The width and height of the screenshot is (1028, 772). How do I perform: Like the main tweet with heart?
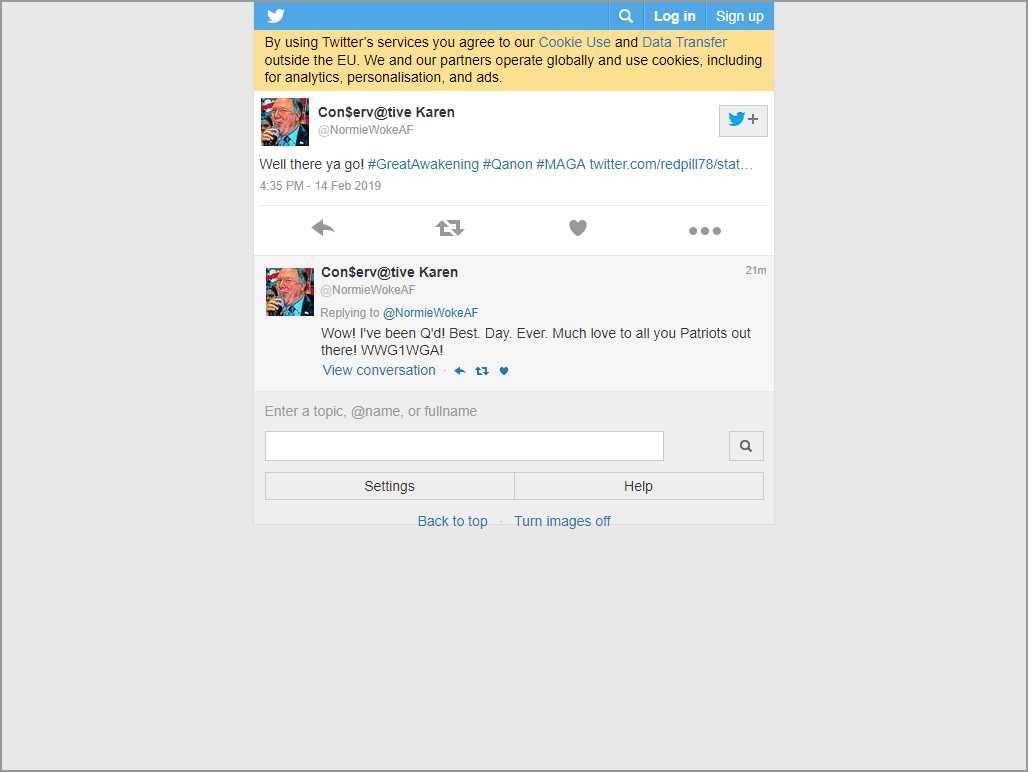578,229
